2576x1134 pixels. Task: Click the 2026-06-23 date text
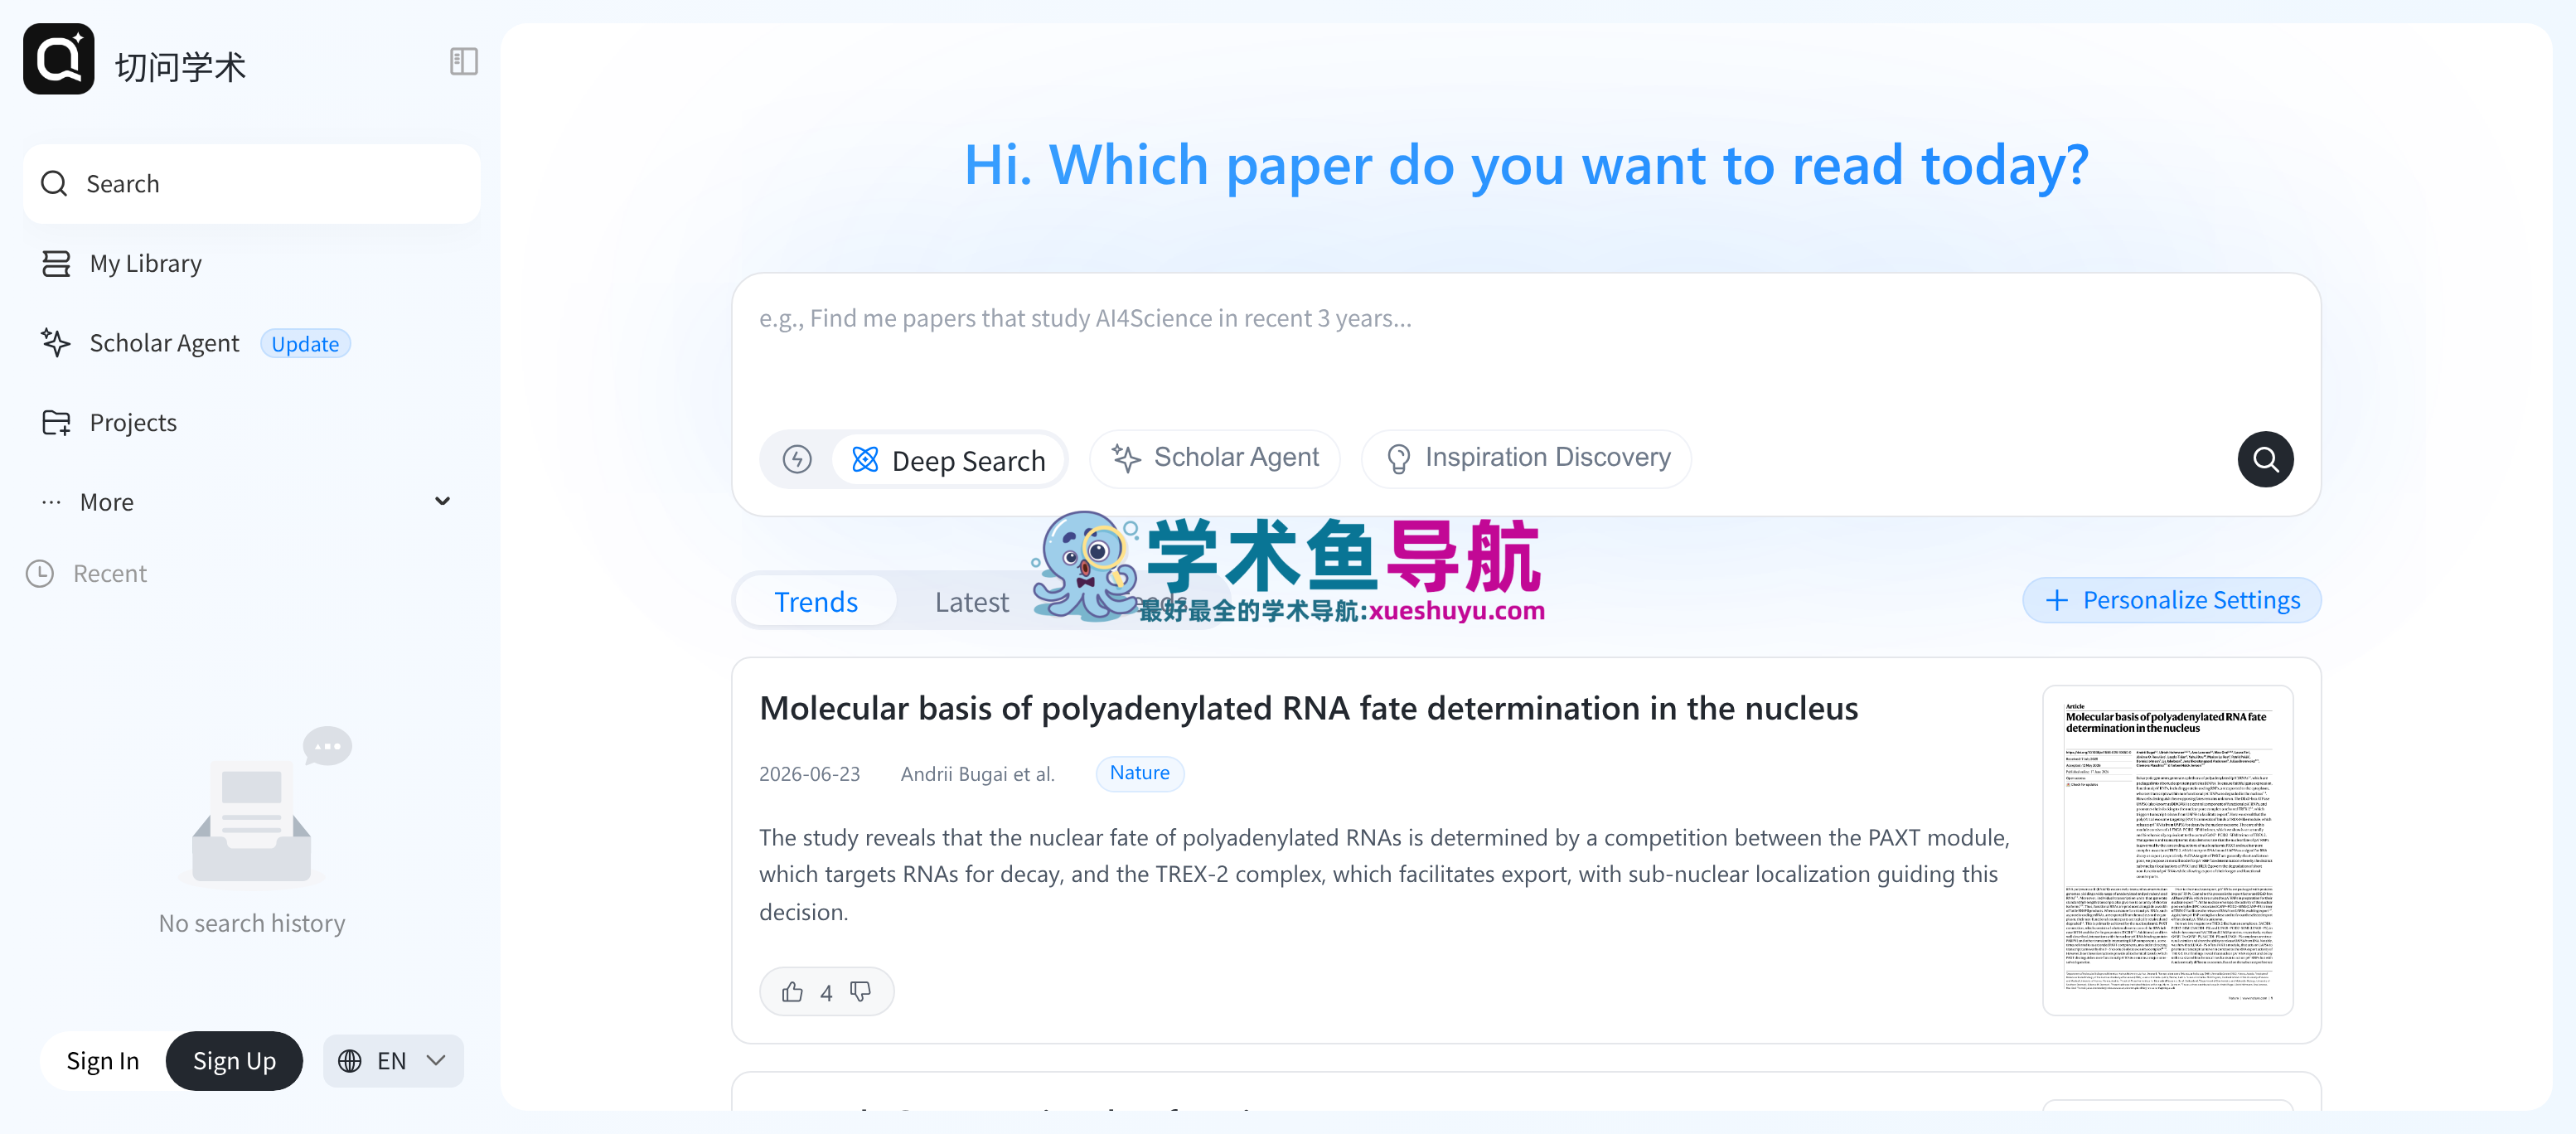(809, 774)
